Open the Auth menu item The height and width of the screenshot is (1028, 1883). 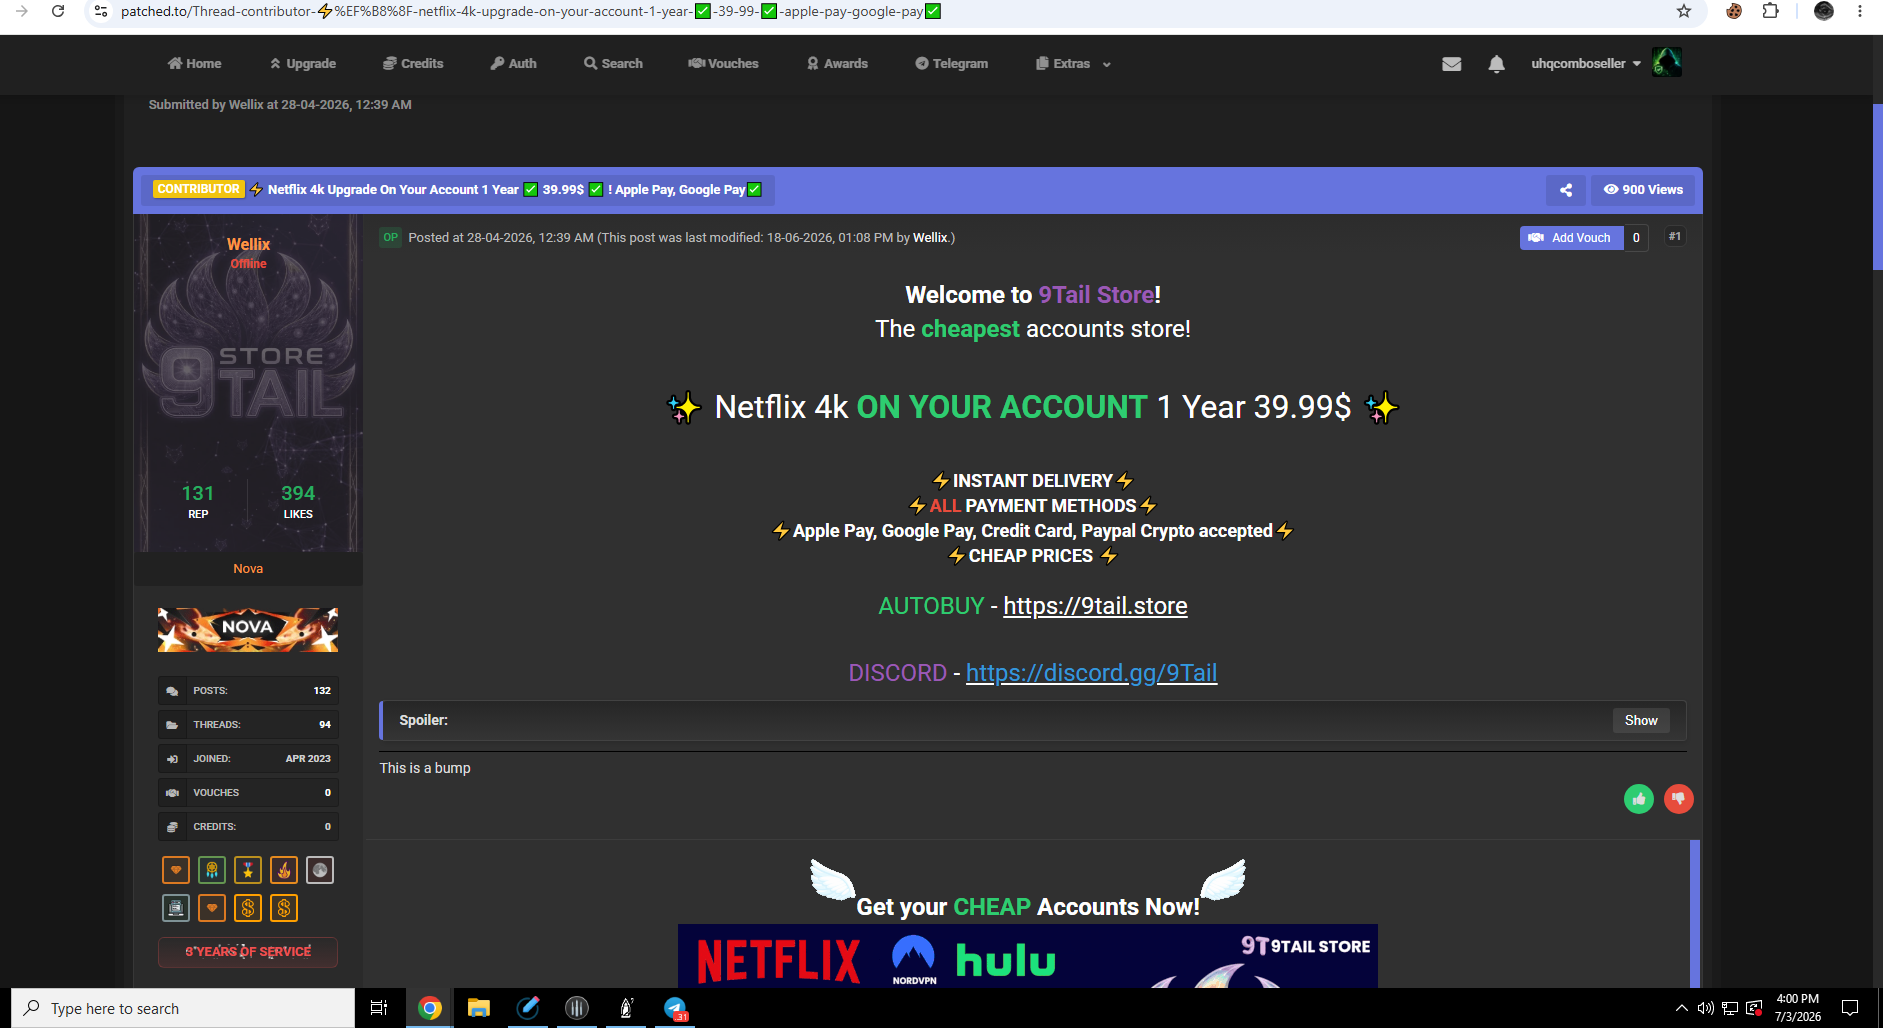tap(514, 64)
